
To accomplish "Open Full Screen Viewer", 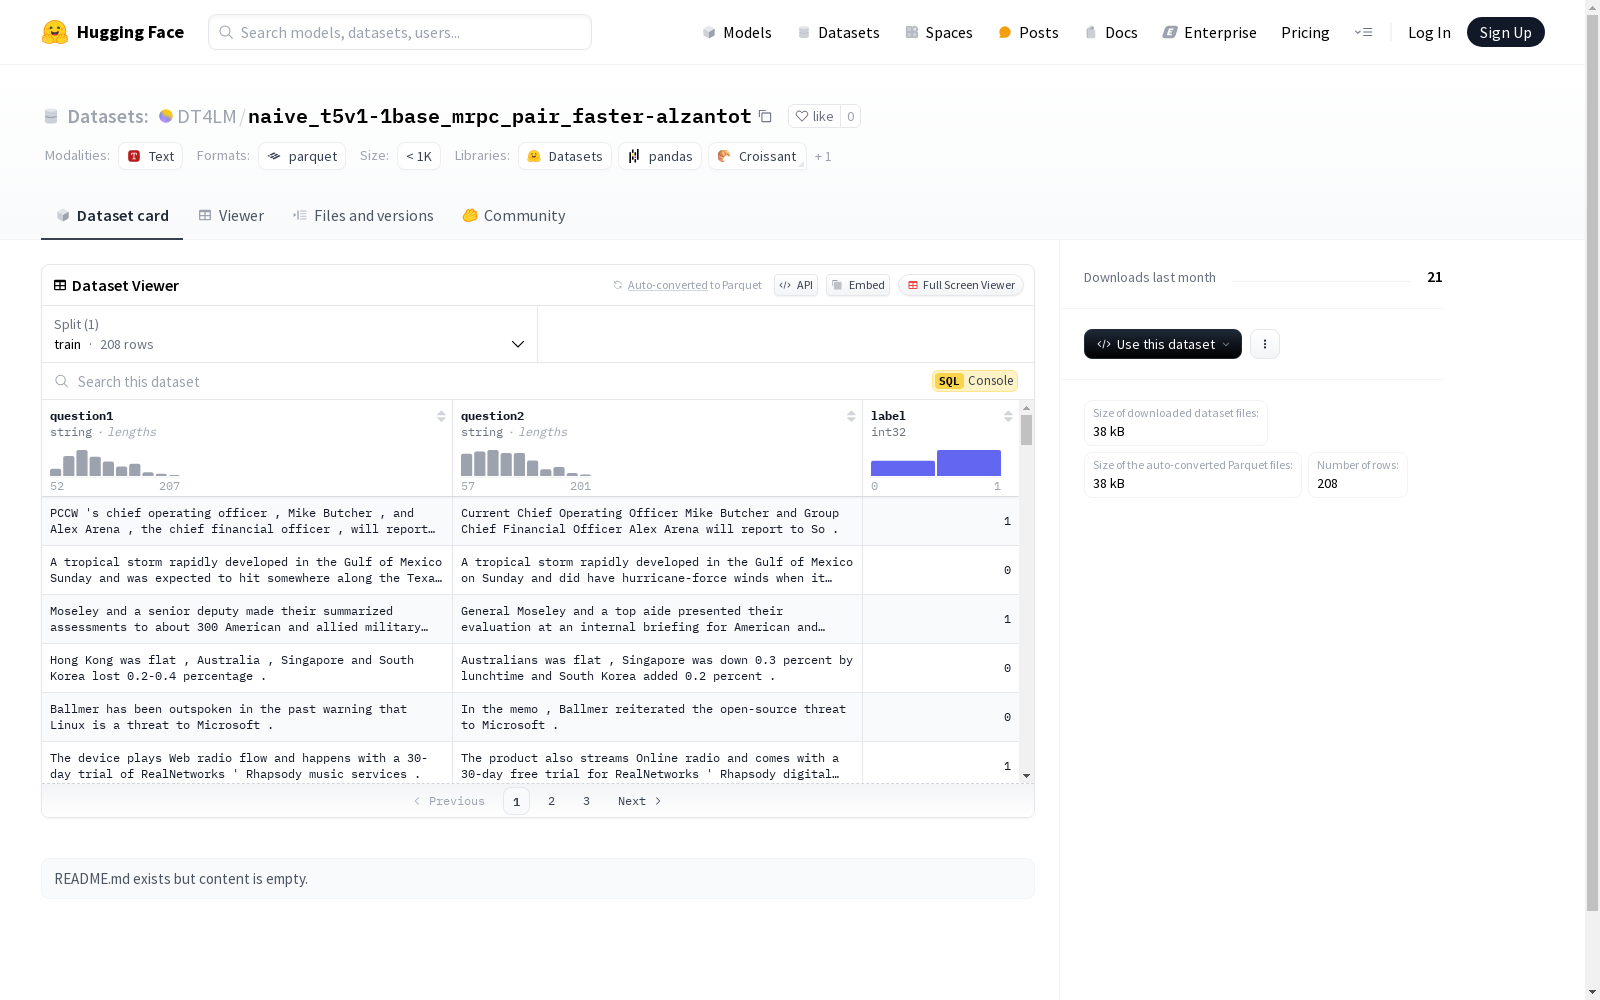I will [960, 285].
